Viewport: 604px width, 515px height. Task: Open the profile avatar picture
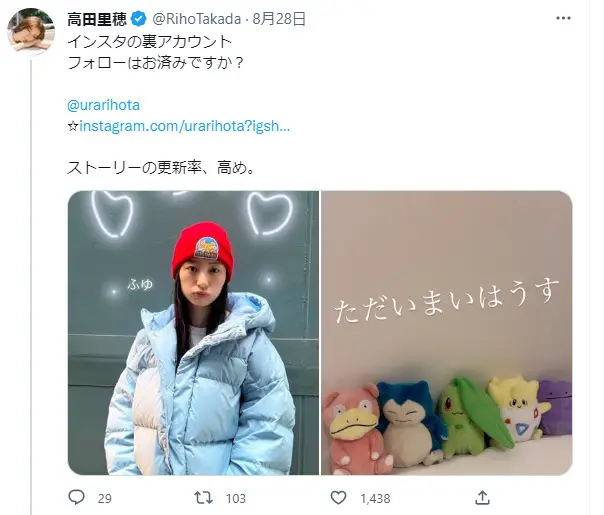(x=31, y=32)
